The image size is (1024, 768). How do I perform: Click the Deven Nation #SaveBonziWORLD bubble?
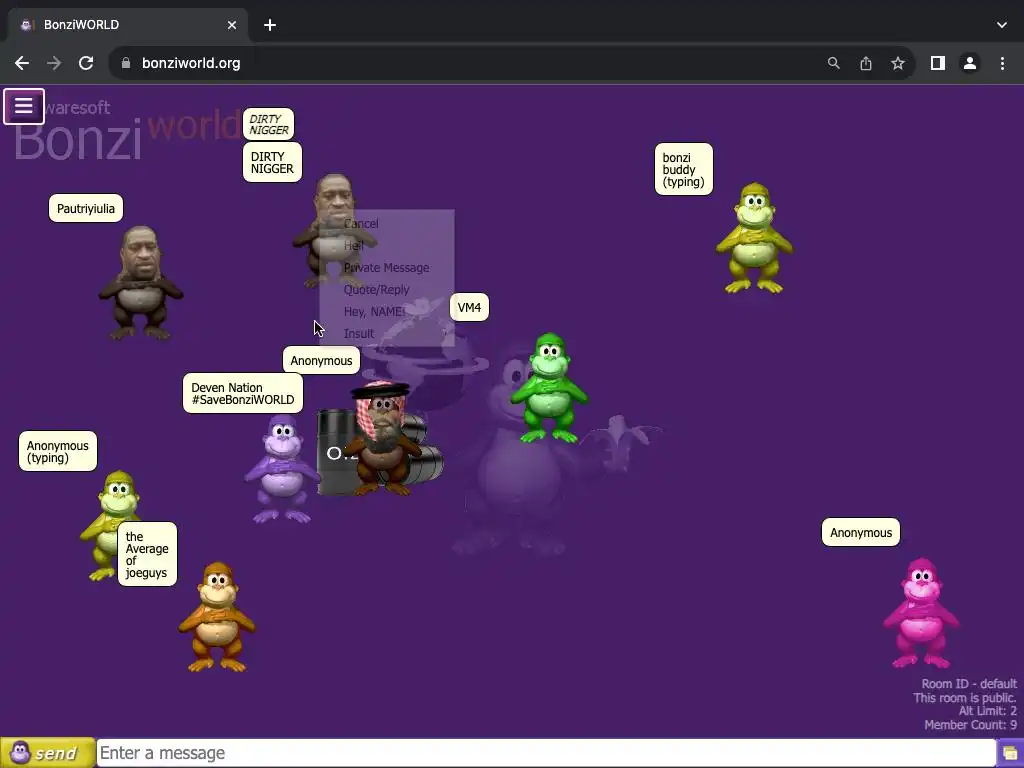(243, 393)
